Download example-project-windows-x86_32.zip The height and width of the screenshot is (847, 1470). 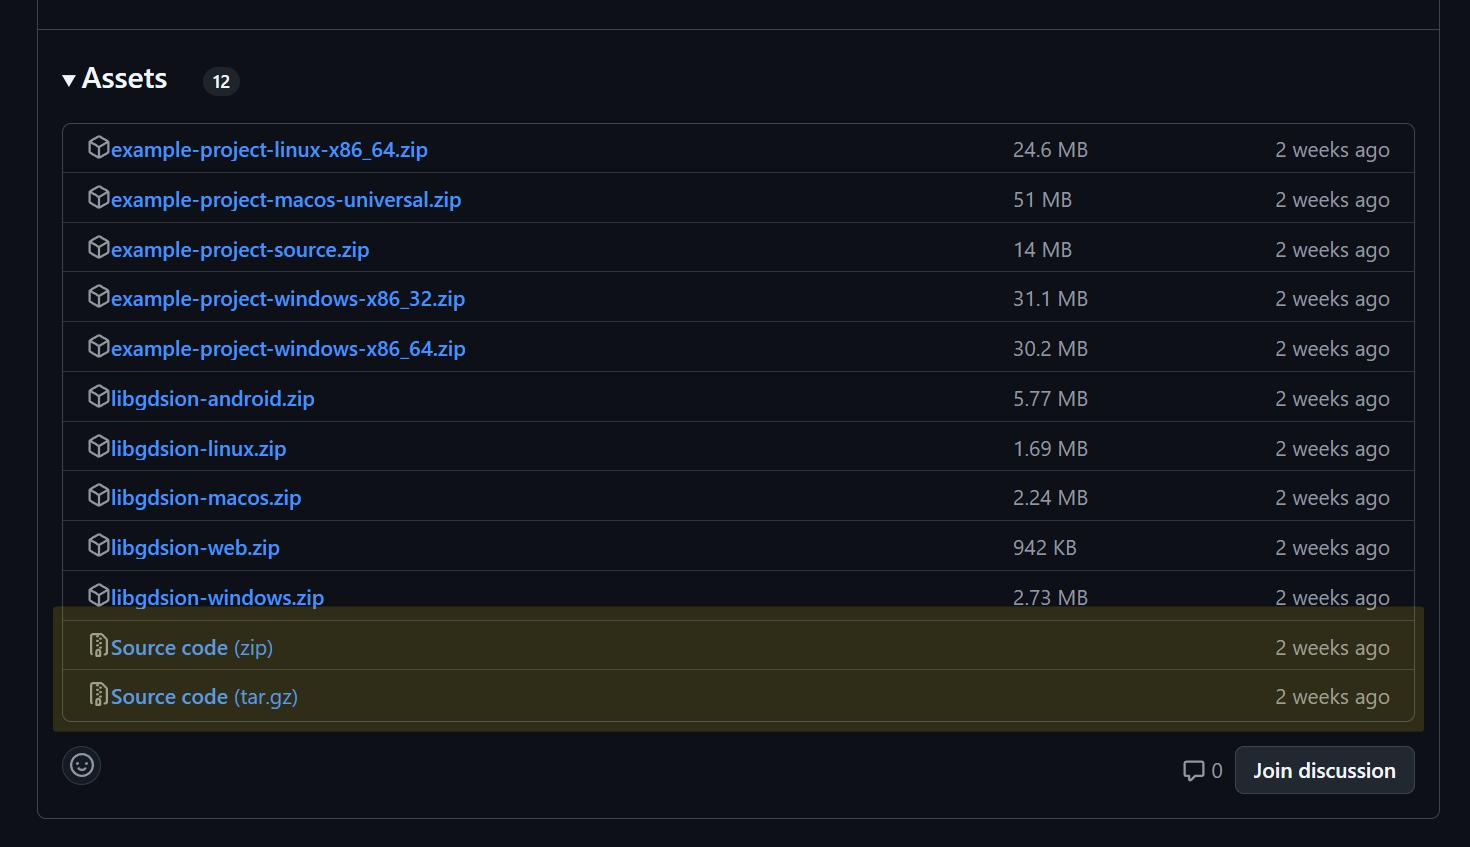coord(288,299)
